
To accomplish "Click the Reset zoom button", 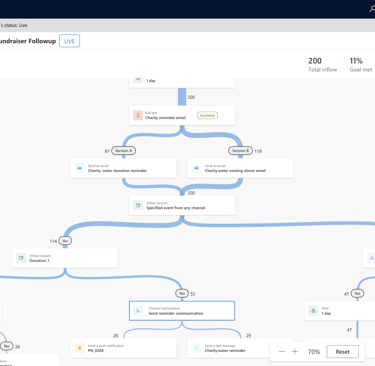I will pos(343,352).
